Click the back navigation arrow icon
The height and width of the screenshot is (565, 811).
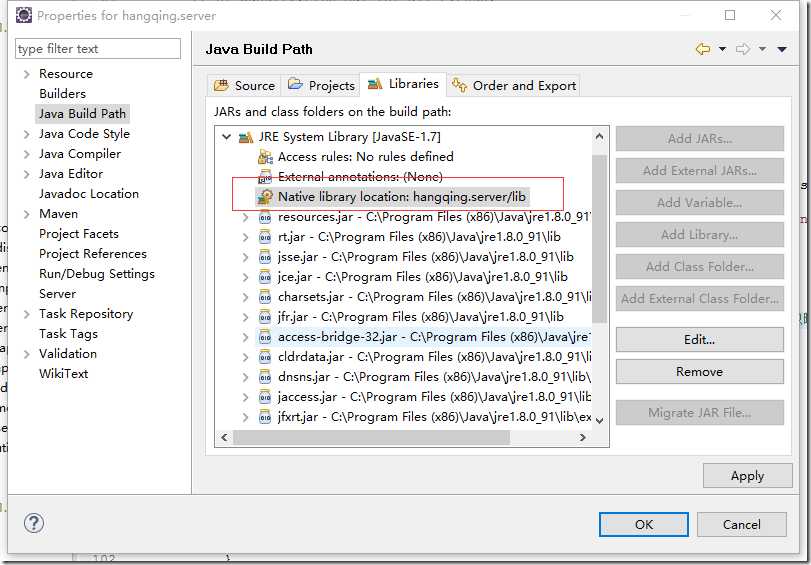702,49
